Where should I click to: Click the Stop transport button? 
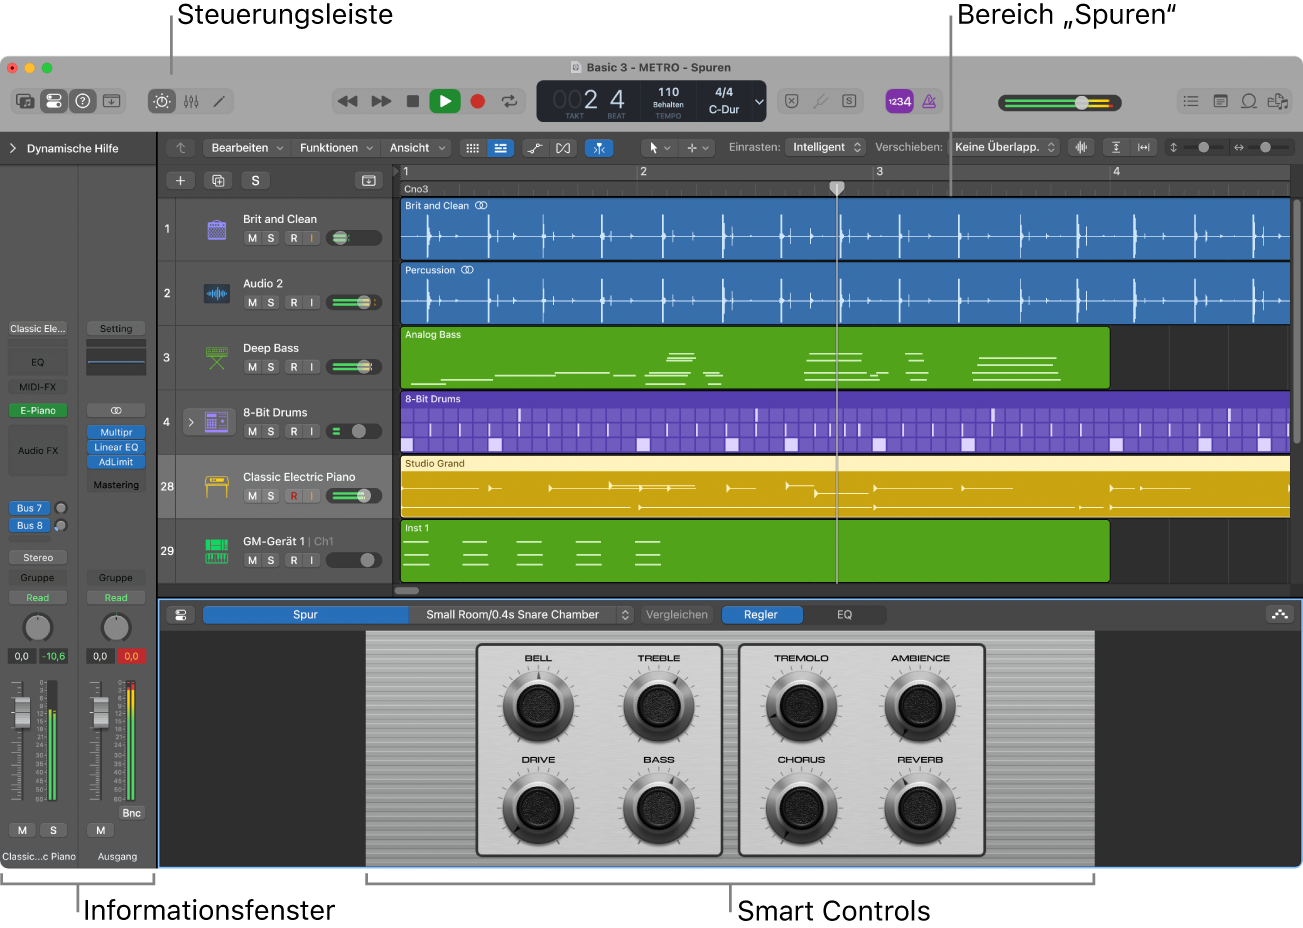coord(413,101)
